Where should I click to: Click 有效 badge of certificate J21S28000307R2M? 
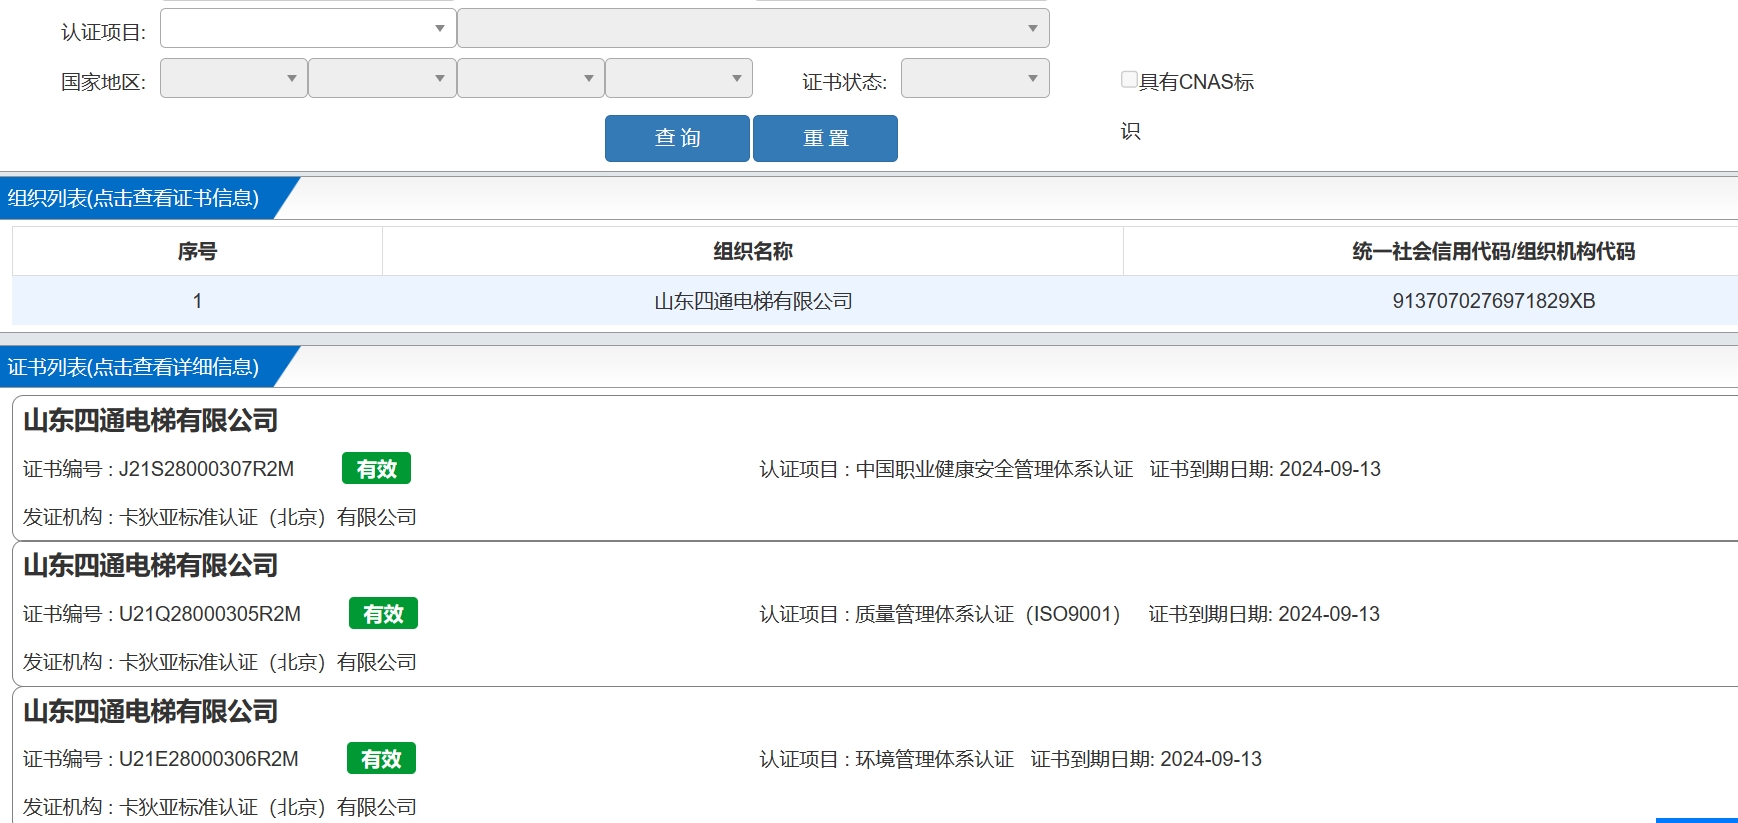[376, 469]
